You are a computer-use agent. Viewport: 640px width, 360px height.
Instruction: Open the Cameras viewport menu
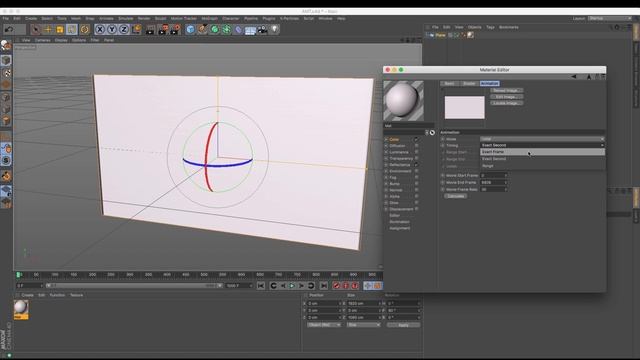click(42, 40)
